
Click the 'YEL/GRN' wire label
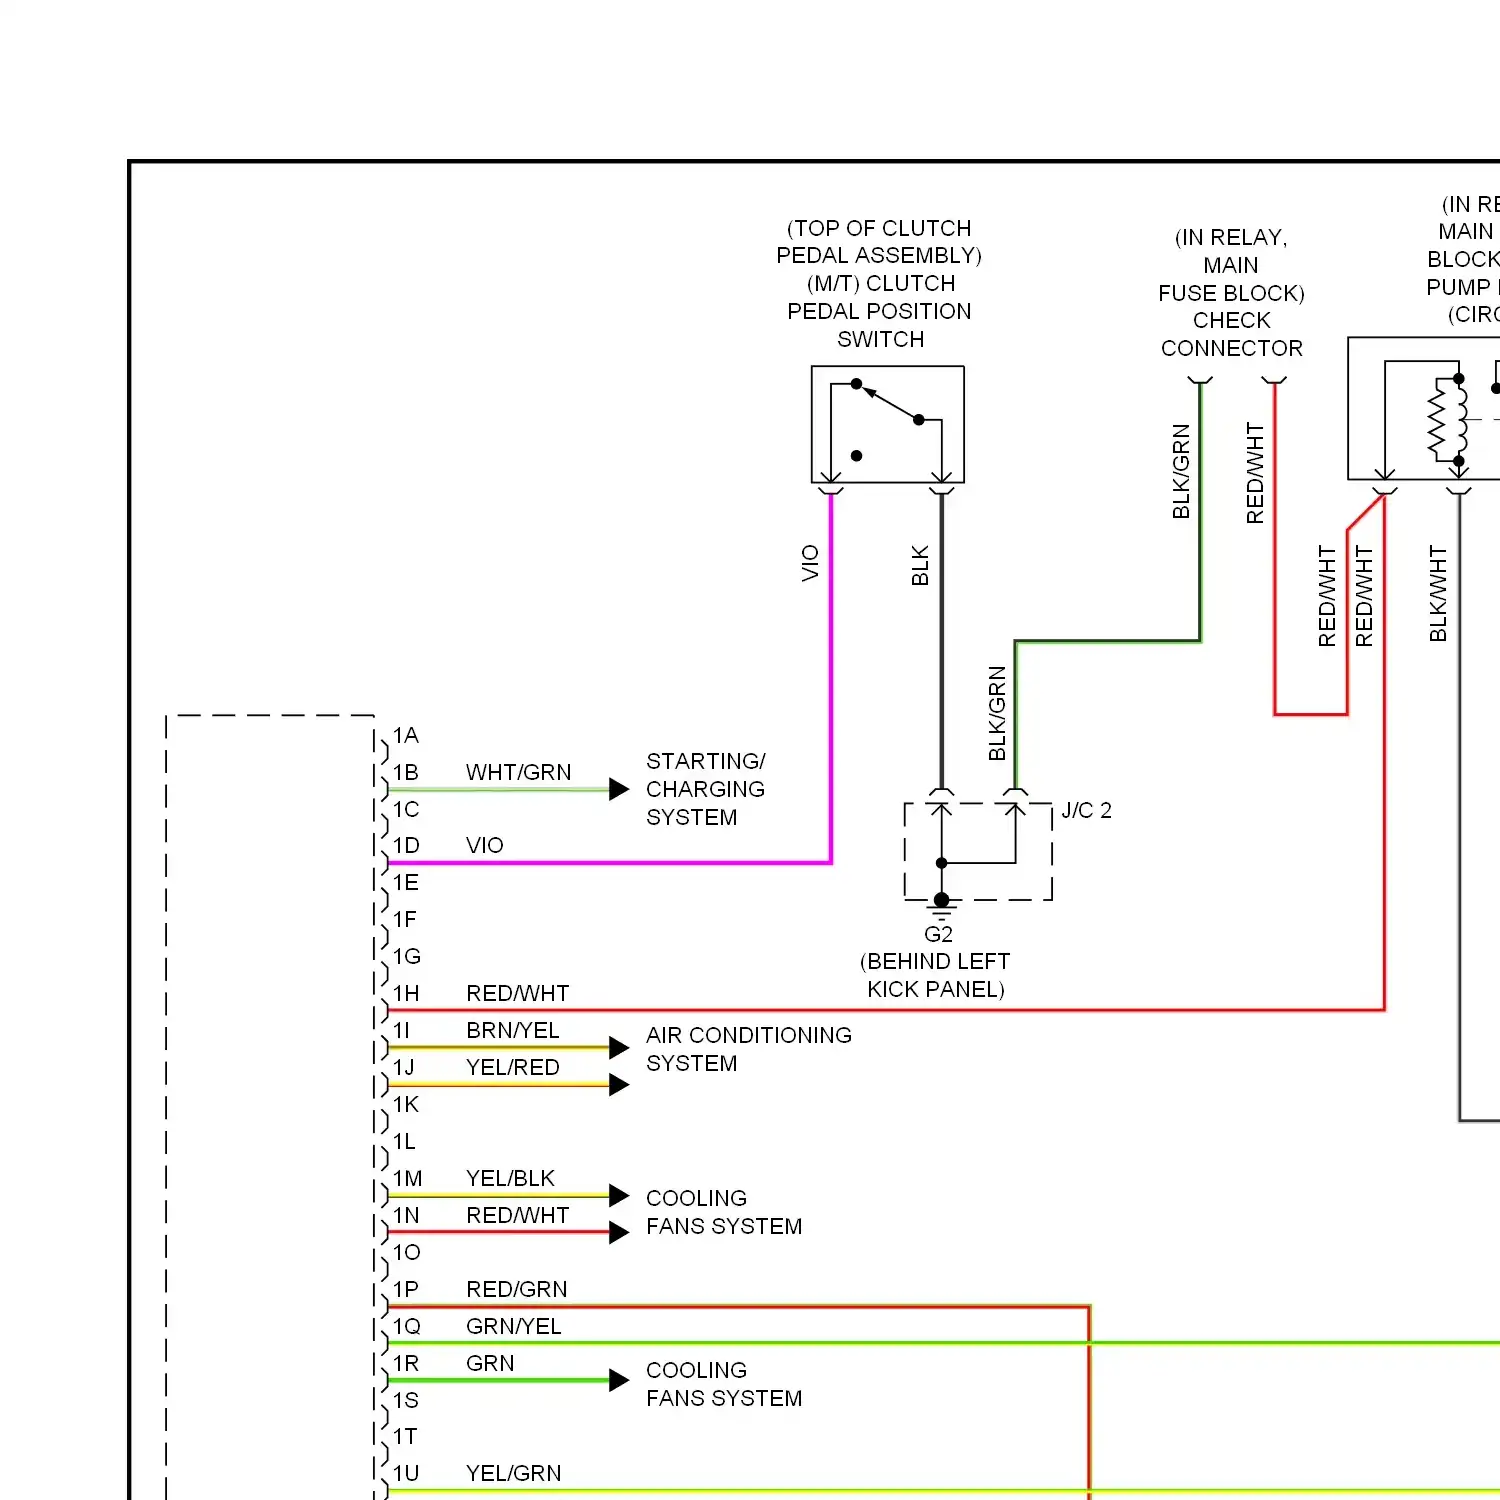pyautogui.click(x=513, y=1473)
